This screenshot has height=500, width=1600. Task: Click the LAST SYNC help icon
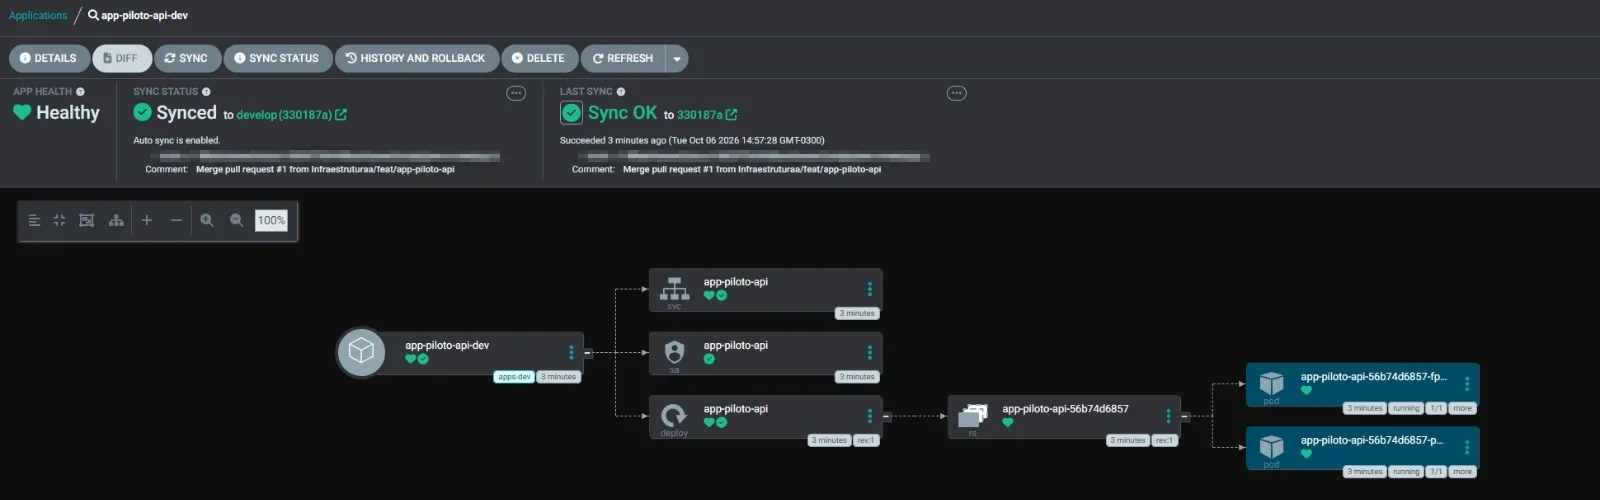(621, 91)
